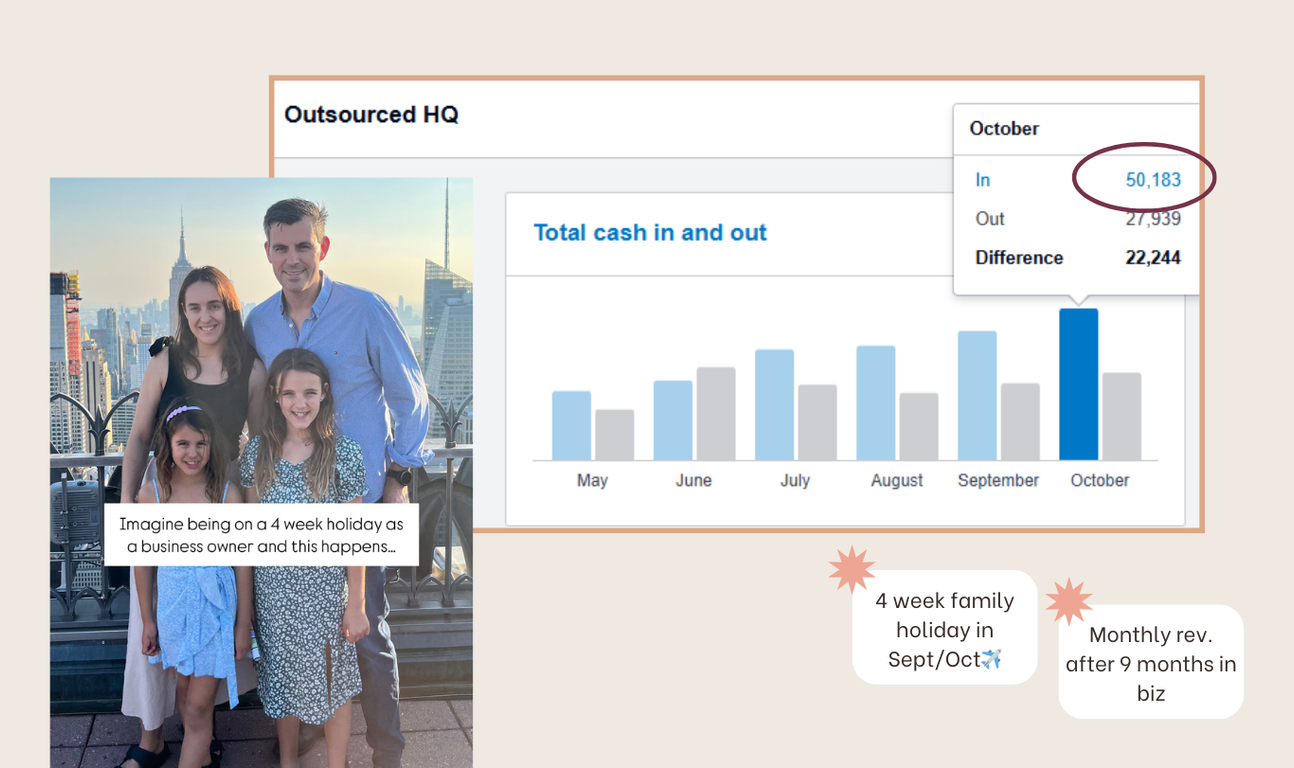This screenshot has height=768, width=1294.
Task: Click the "May" axis label
Action: [592, 481]
